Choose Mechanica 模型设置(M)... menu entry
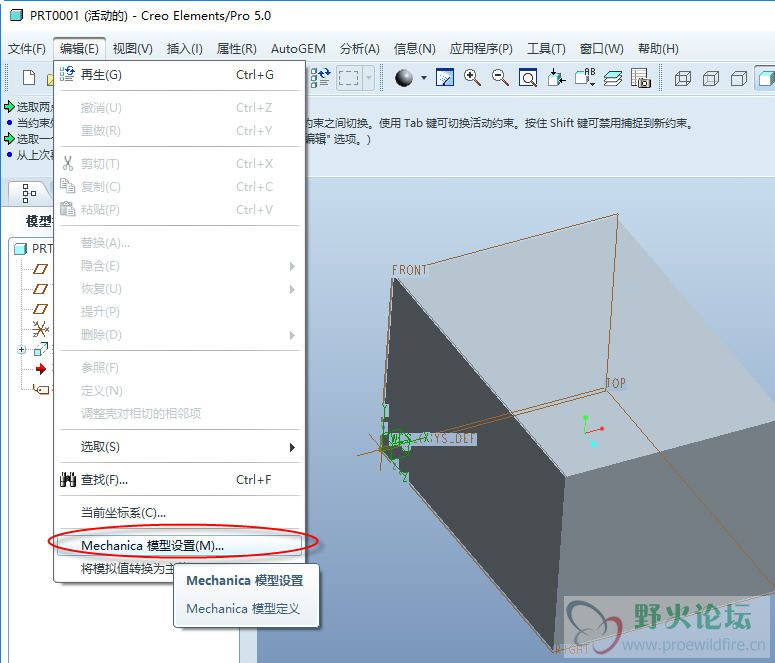 click(x=179, y=546)
